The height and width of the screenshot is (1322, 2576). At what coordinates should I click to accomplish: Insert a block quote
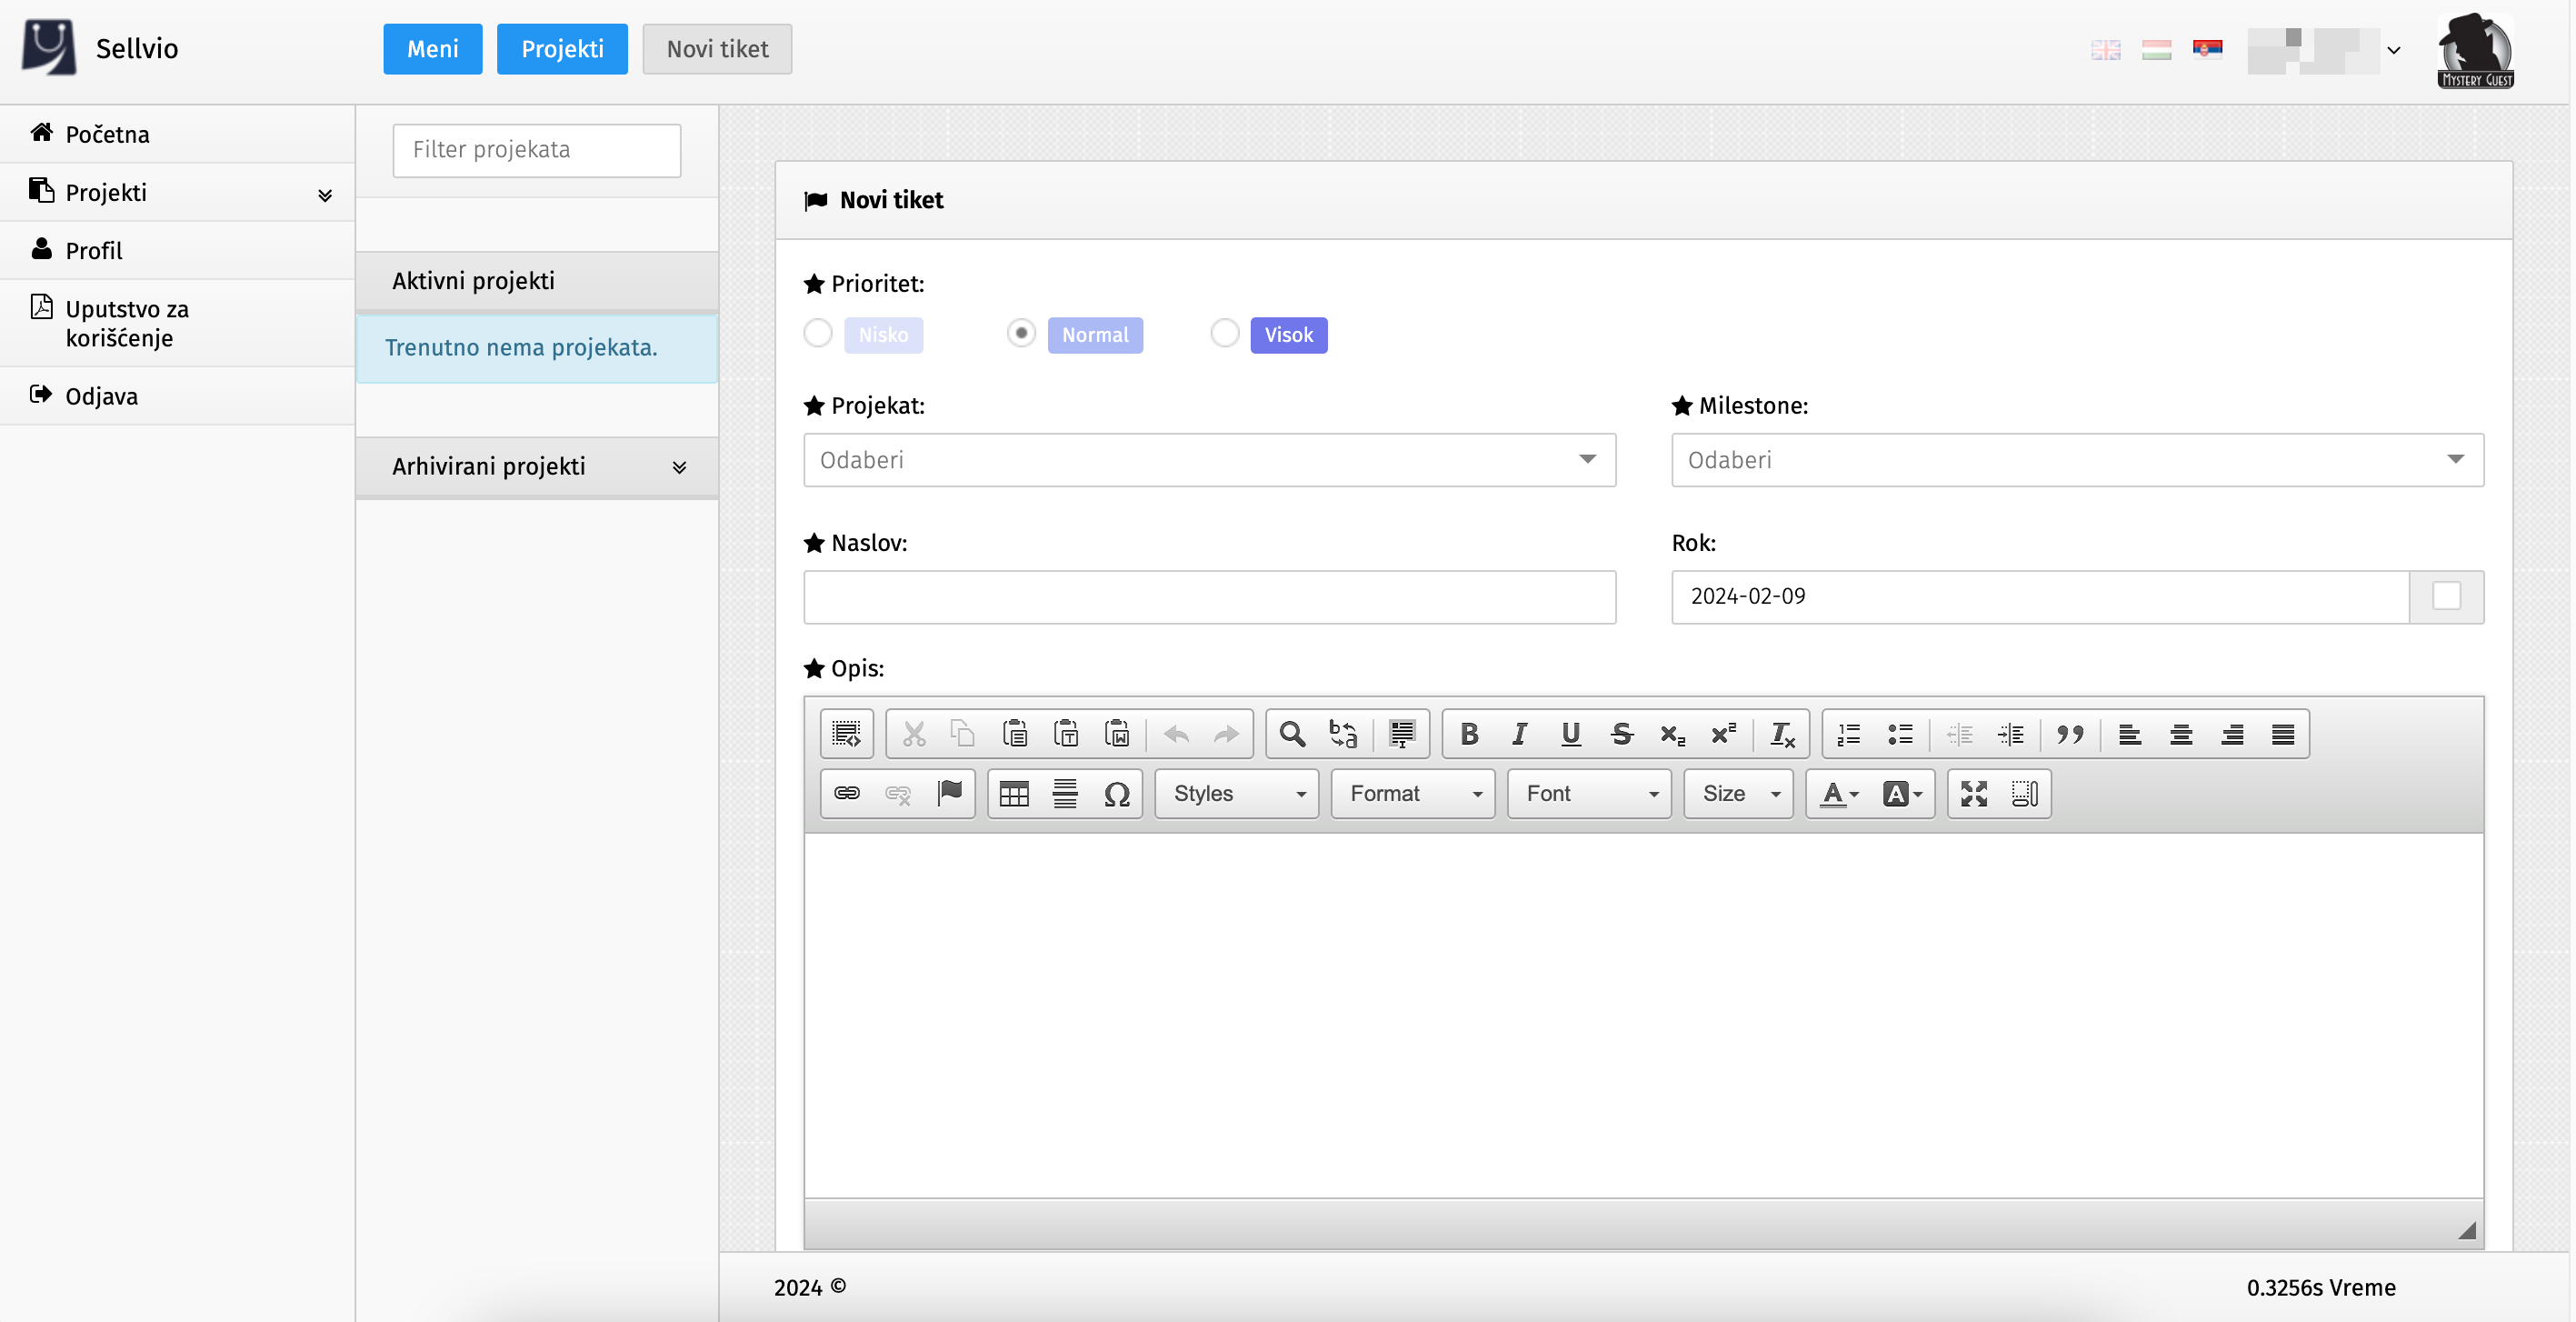point(2069,734)
